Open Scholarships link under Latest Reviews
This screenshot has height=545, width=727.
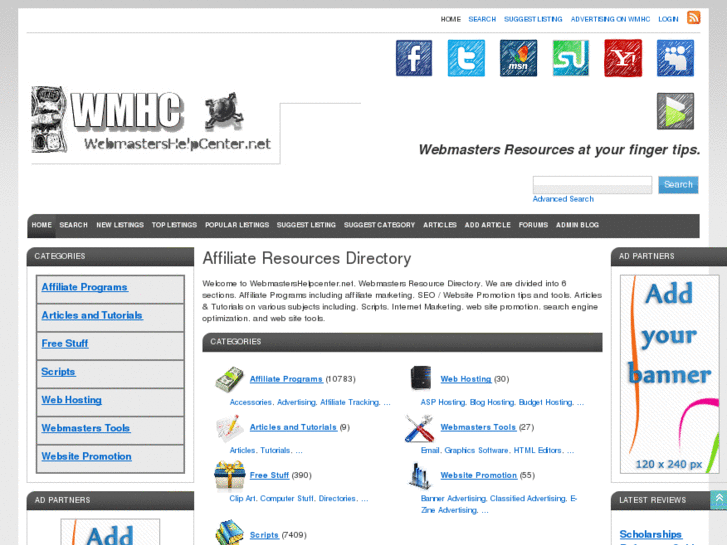point(650,534)
